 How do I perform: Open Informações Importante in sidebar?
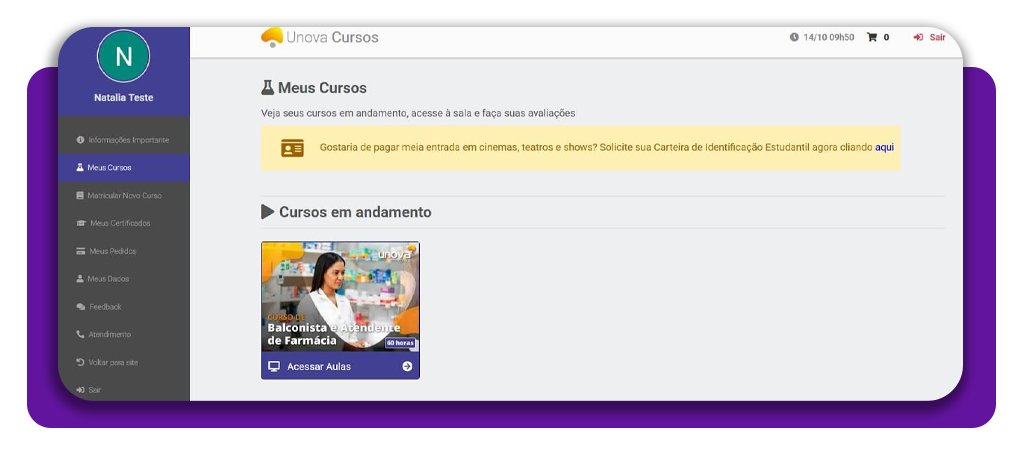click(123, 140)
